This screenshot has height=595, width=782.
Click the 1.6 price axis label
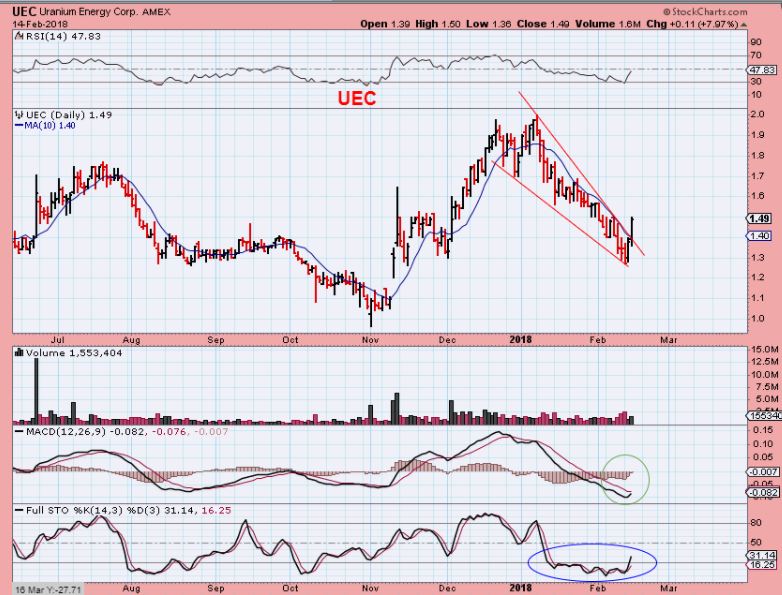click(758, 196)
